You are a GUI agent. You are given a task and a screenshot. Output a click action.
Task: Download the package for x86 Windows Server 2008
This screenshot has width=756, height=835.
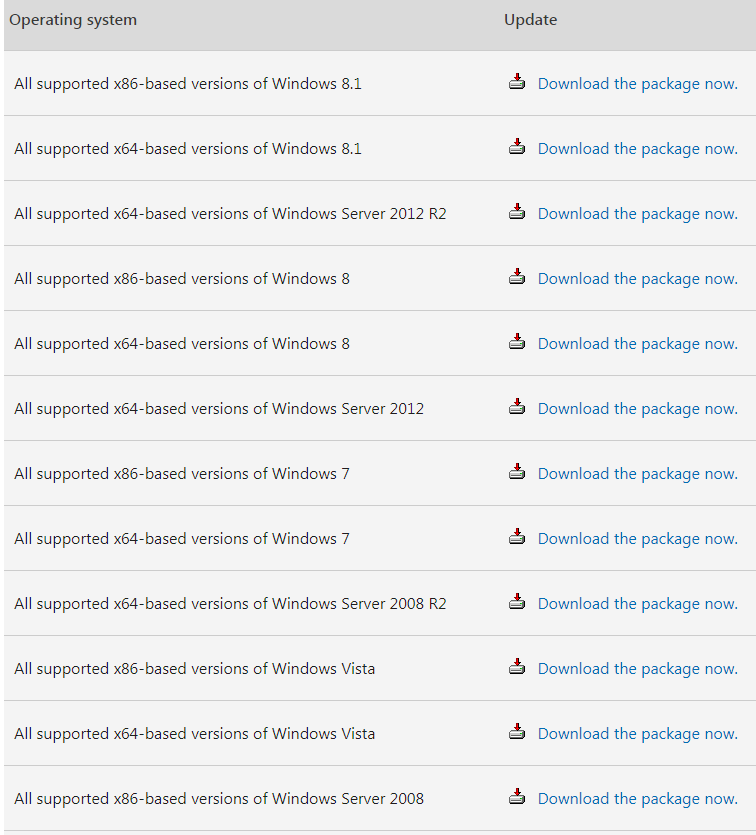(x=638, y=798)
